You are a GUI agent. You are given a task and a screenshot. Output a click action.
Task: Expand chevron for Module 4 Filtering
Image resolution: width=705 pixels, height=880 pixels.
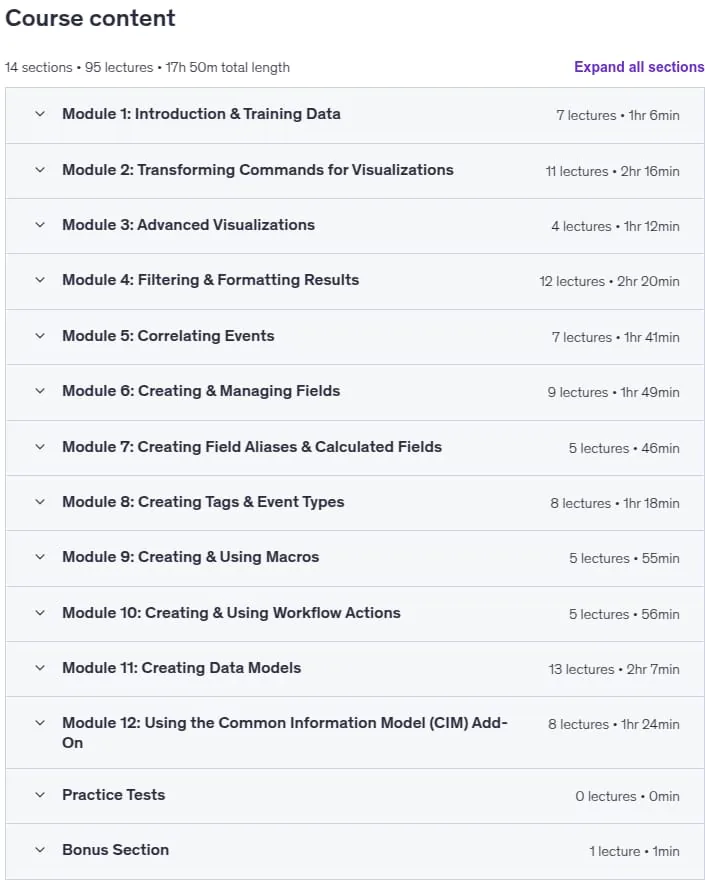(x=40, y=279)
